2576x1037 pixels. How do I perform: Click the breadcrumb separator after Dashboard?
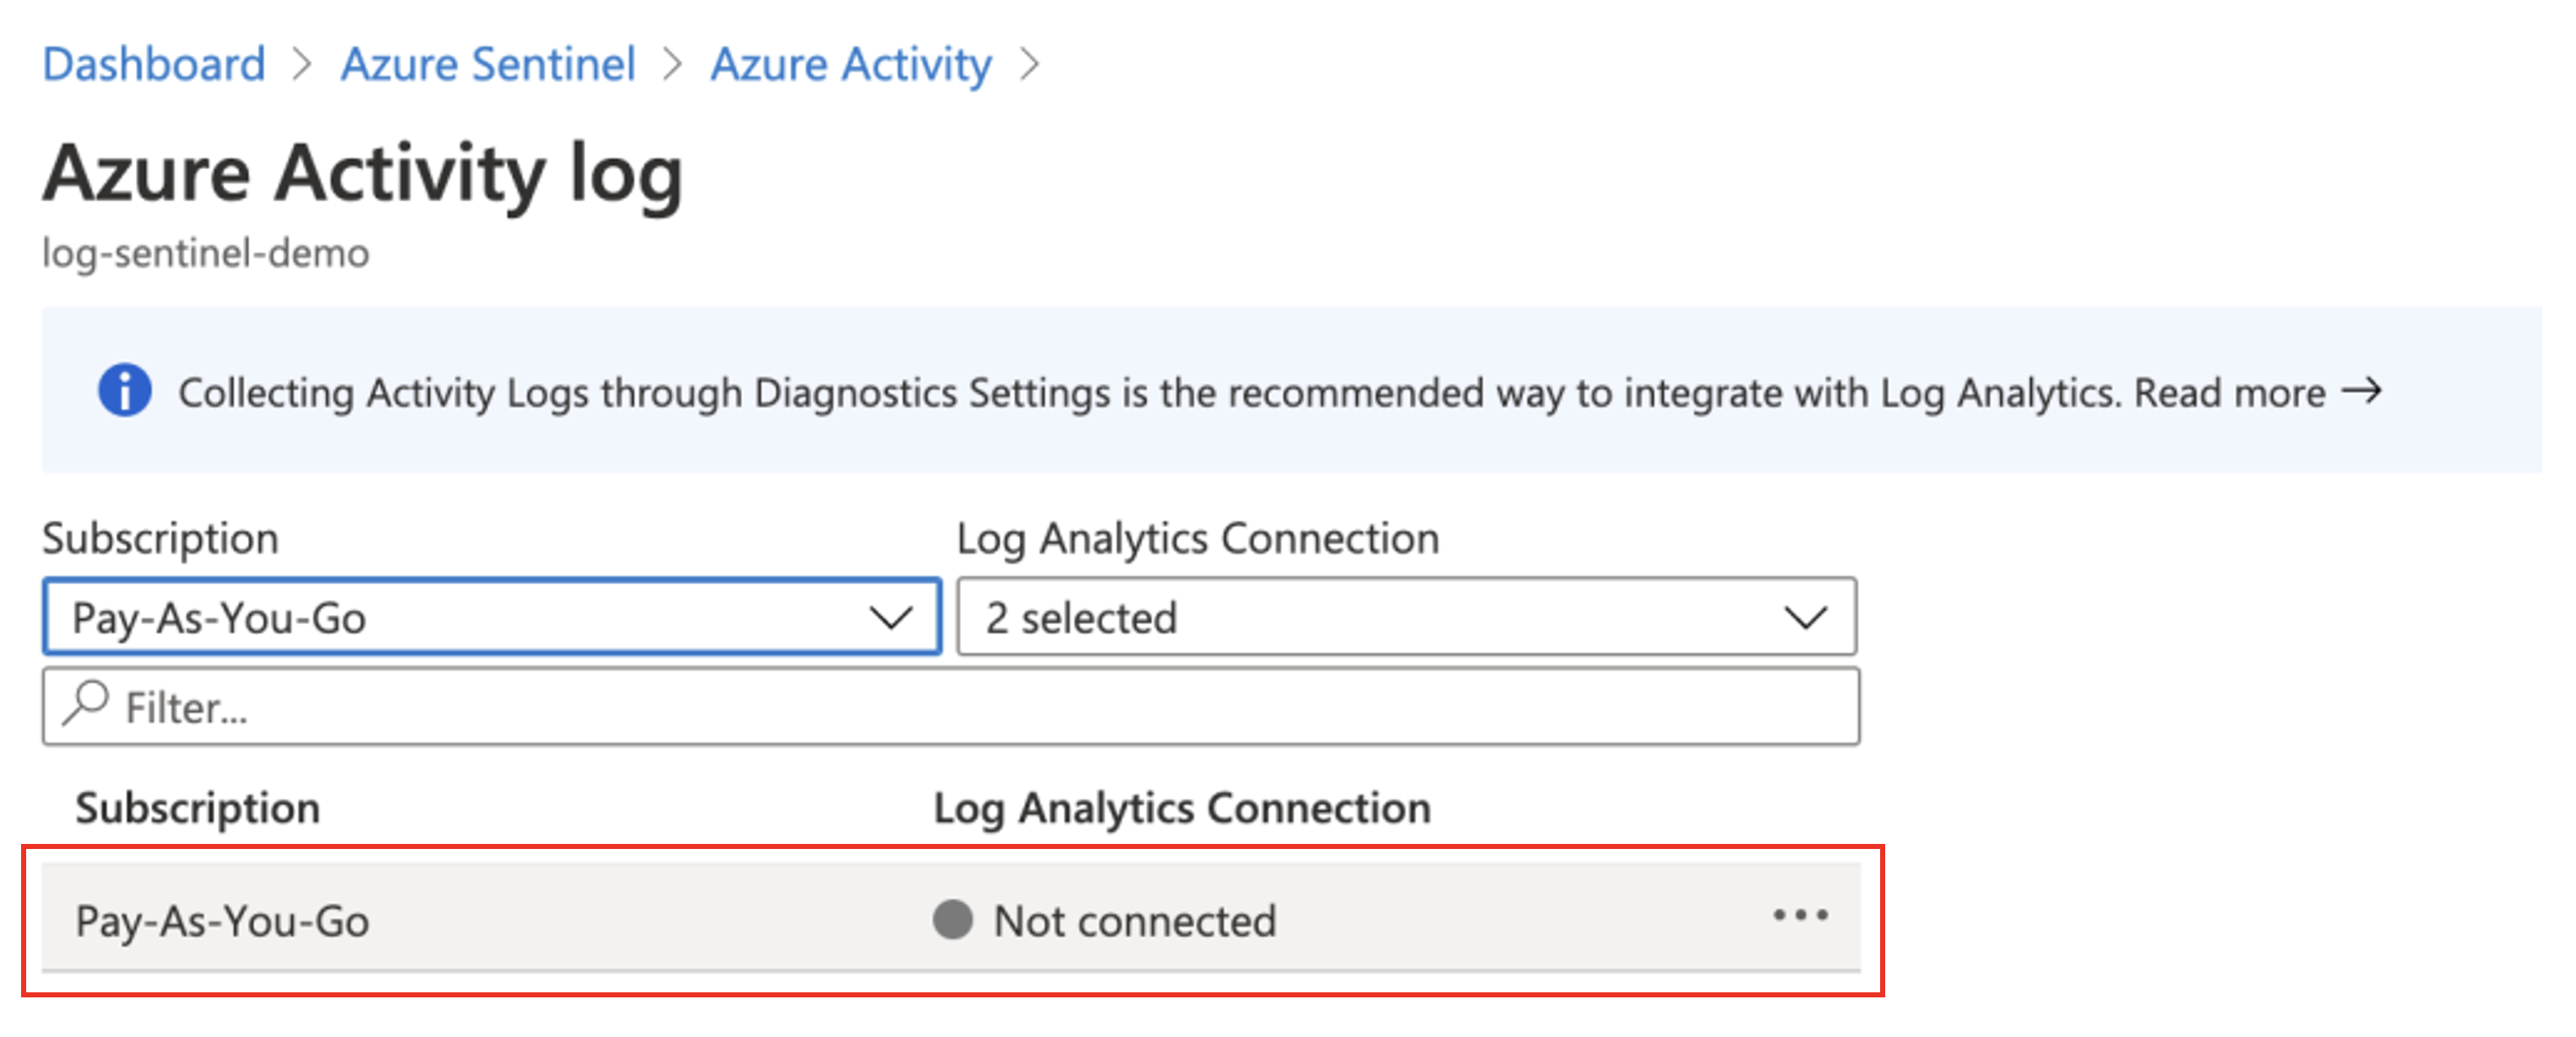303,63
